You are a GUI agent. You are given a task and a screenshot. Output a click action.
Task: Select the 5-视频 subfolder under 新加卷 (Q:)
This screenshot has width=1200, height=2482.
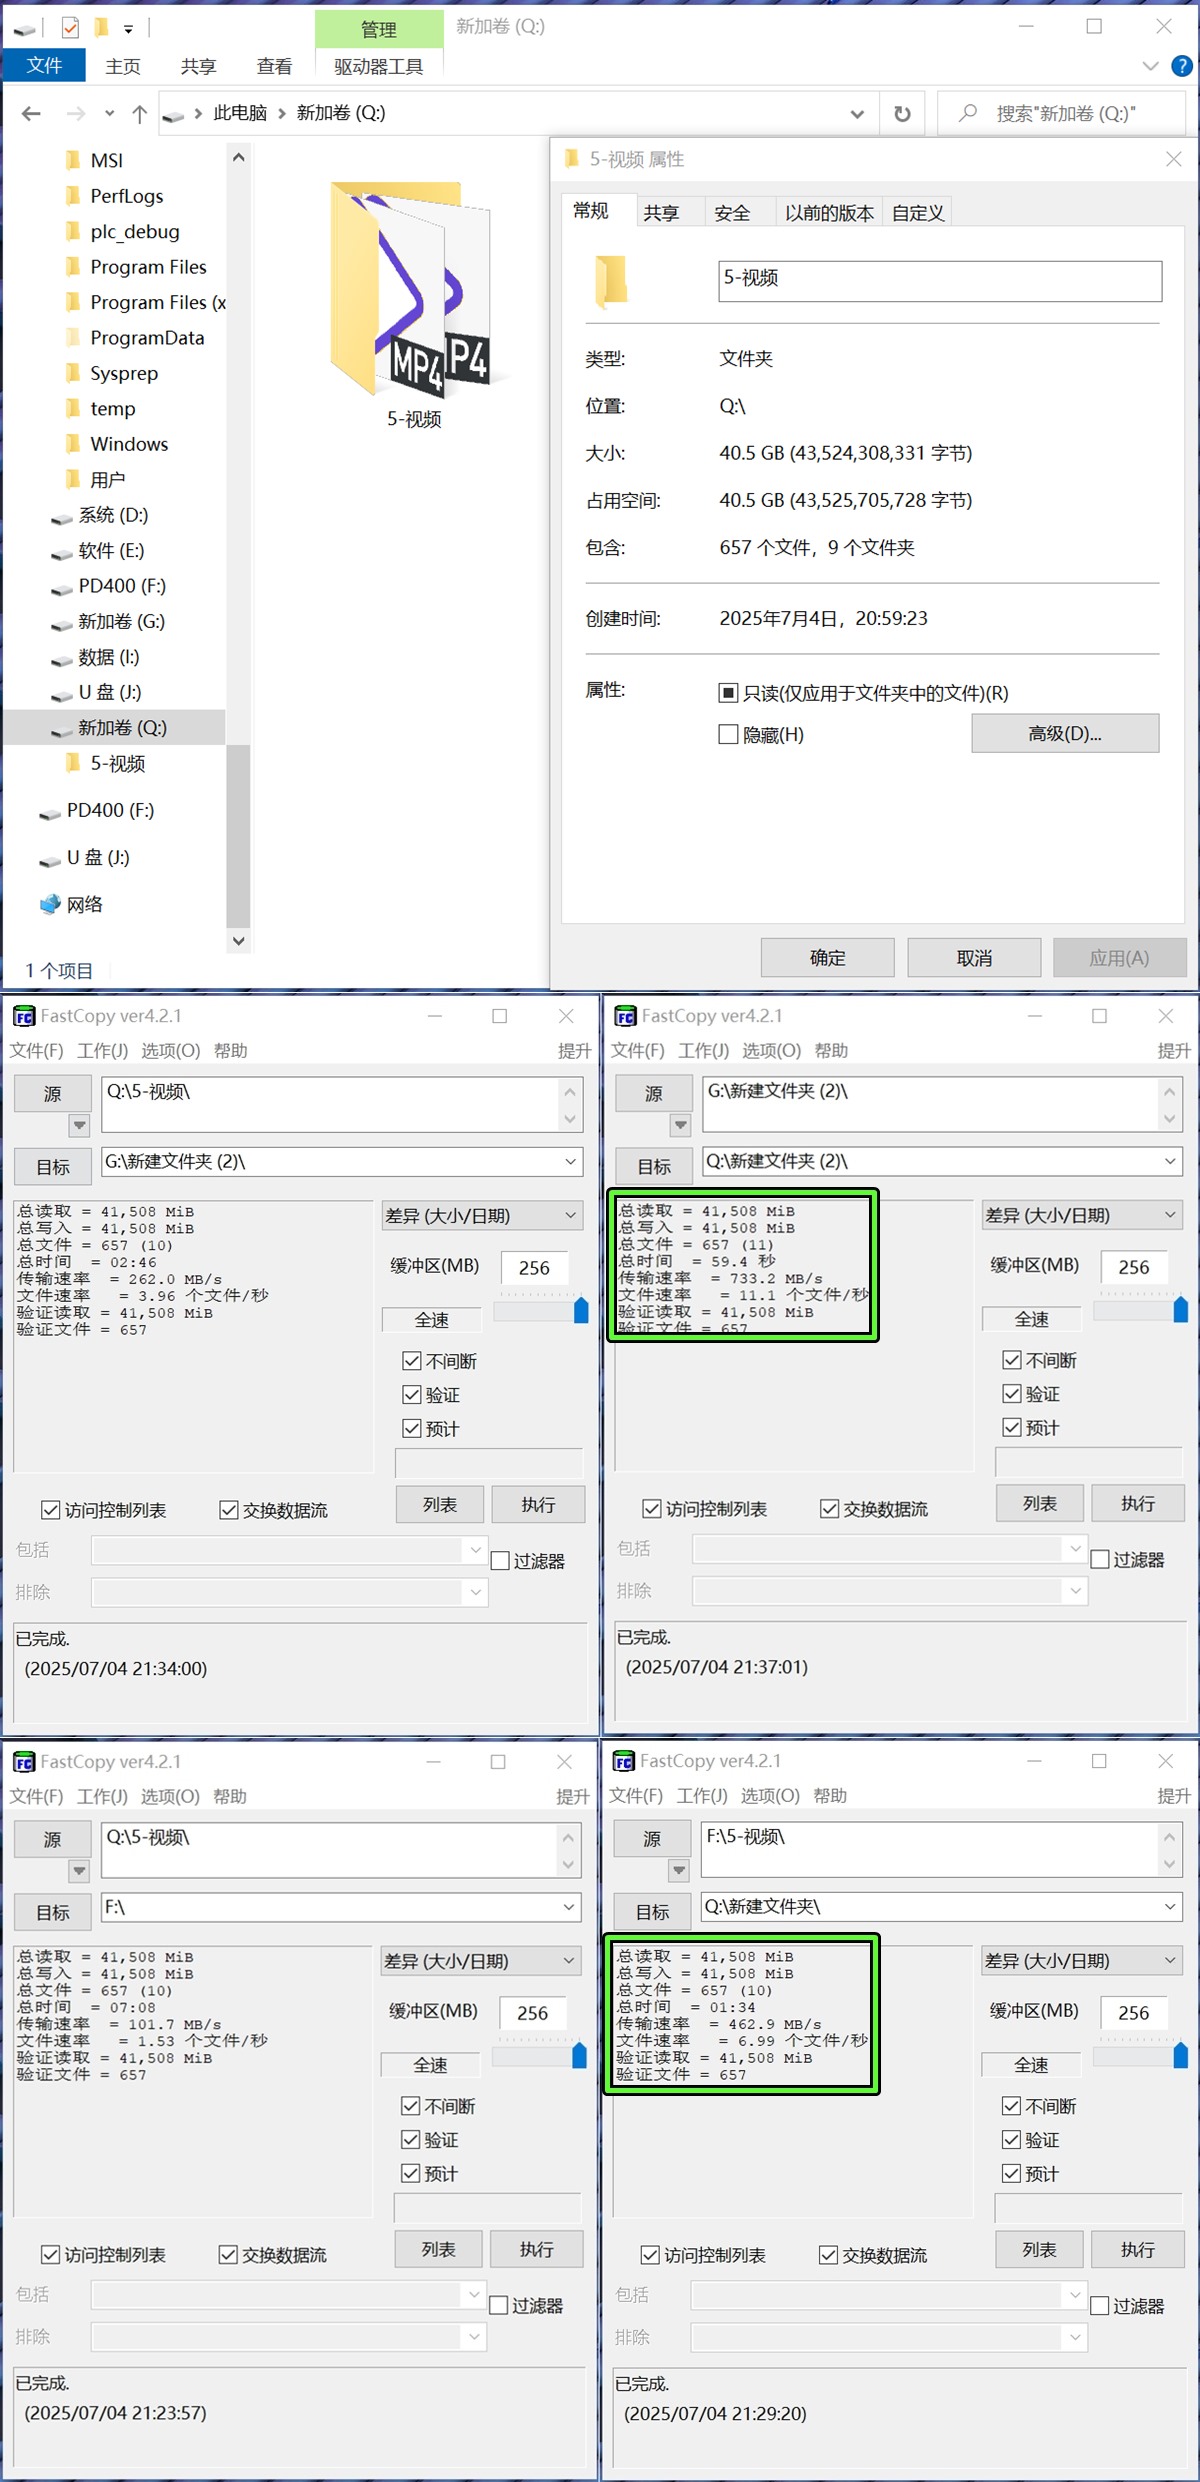(117, 764)
